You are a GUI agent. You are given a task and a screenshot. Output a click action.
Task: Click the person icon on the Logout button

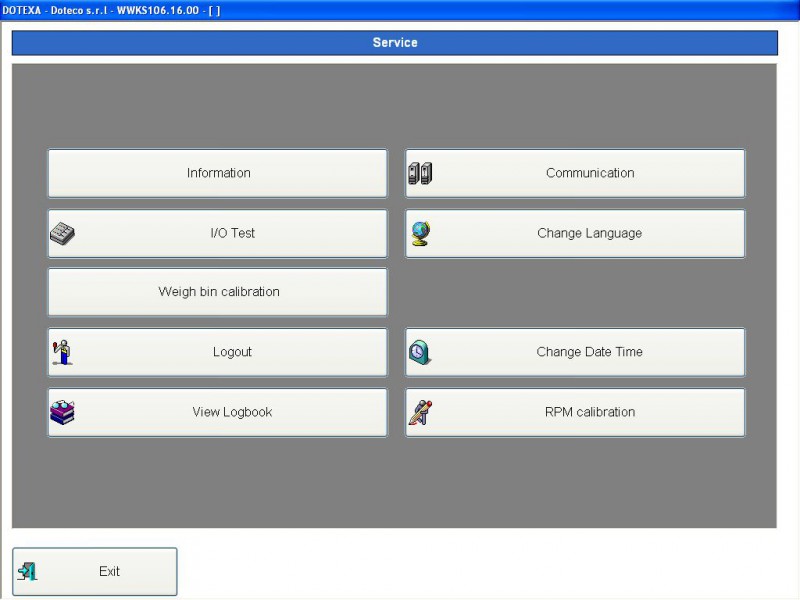point(62,351)
